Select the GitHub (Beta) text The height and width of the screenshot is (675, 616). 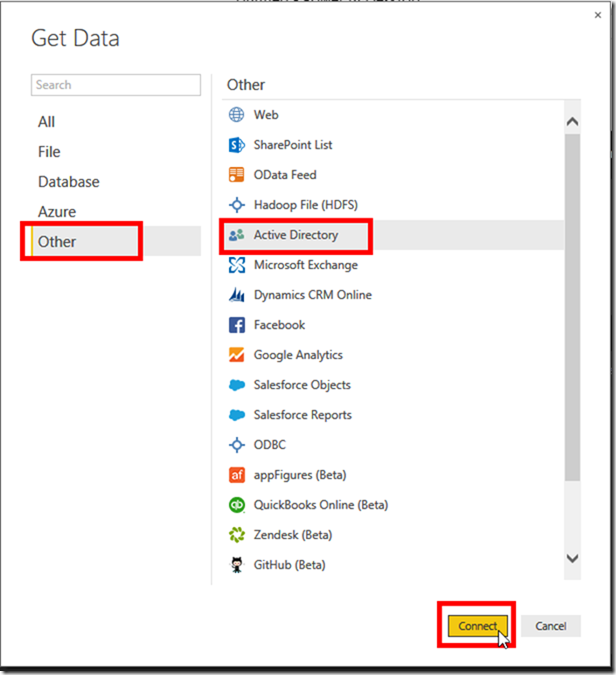(290, 565)
